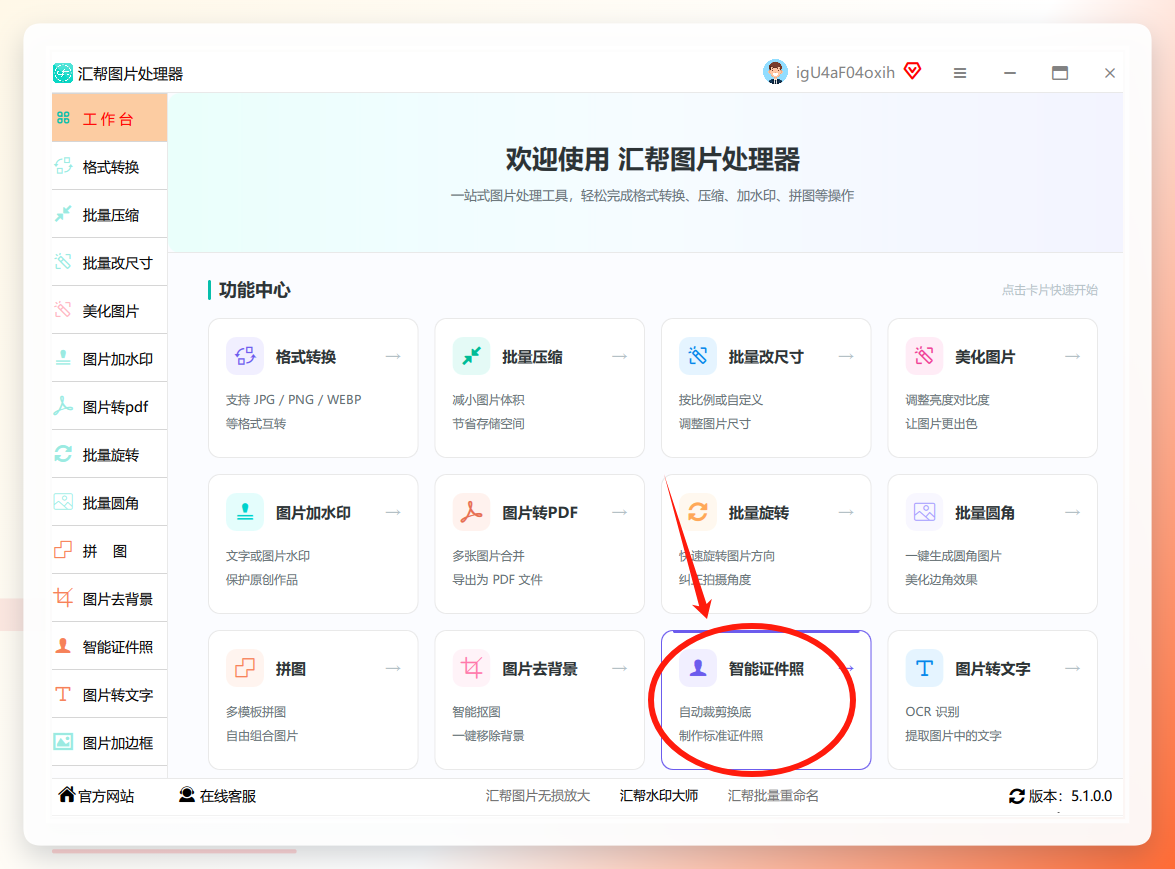The width and height of the screenshot is (1175, 869).
Task: Click the arrow on 拼图 card
Action: point(393,668)
